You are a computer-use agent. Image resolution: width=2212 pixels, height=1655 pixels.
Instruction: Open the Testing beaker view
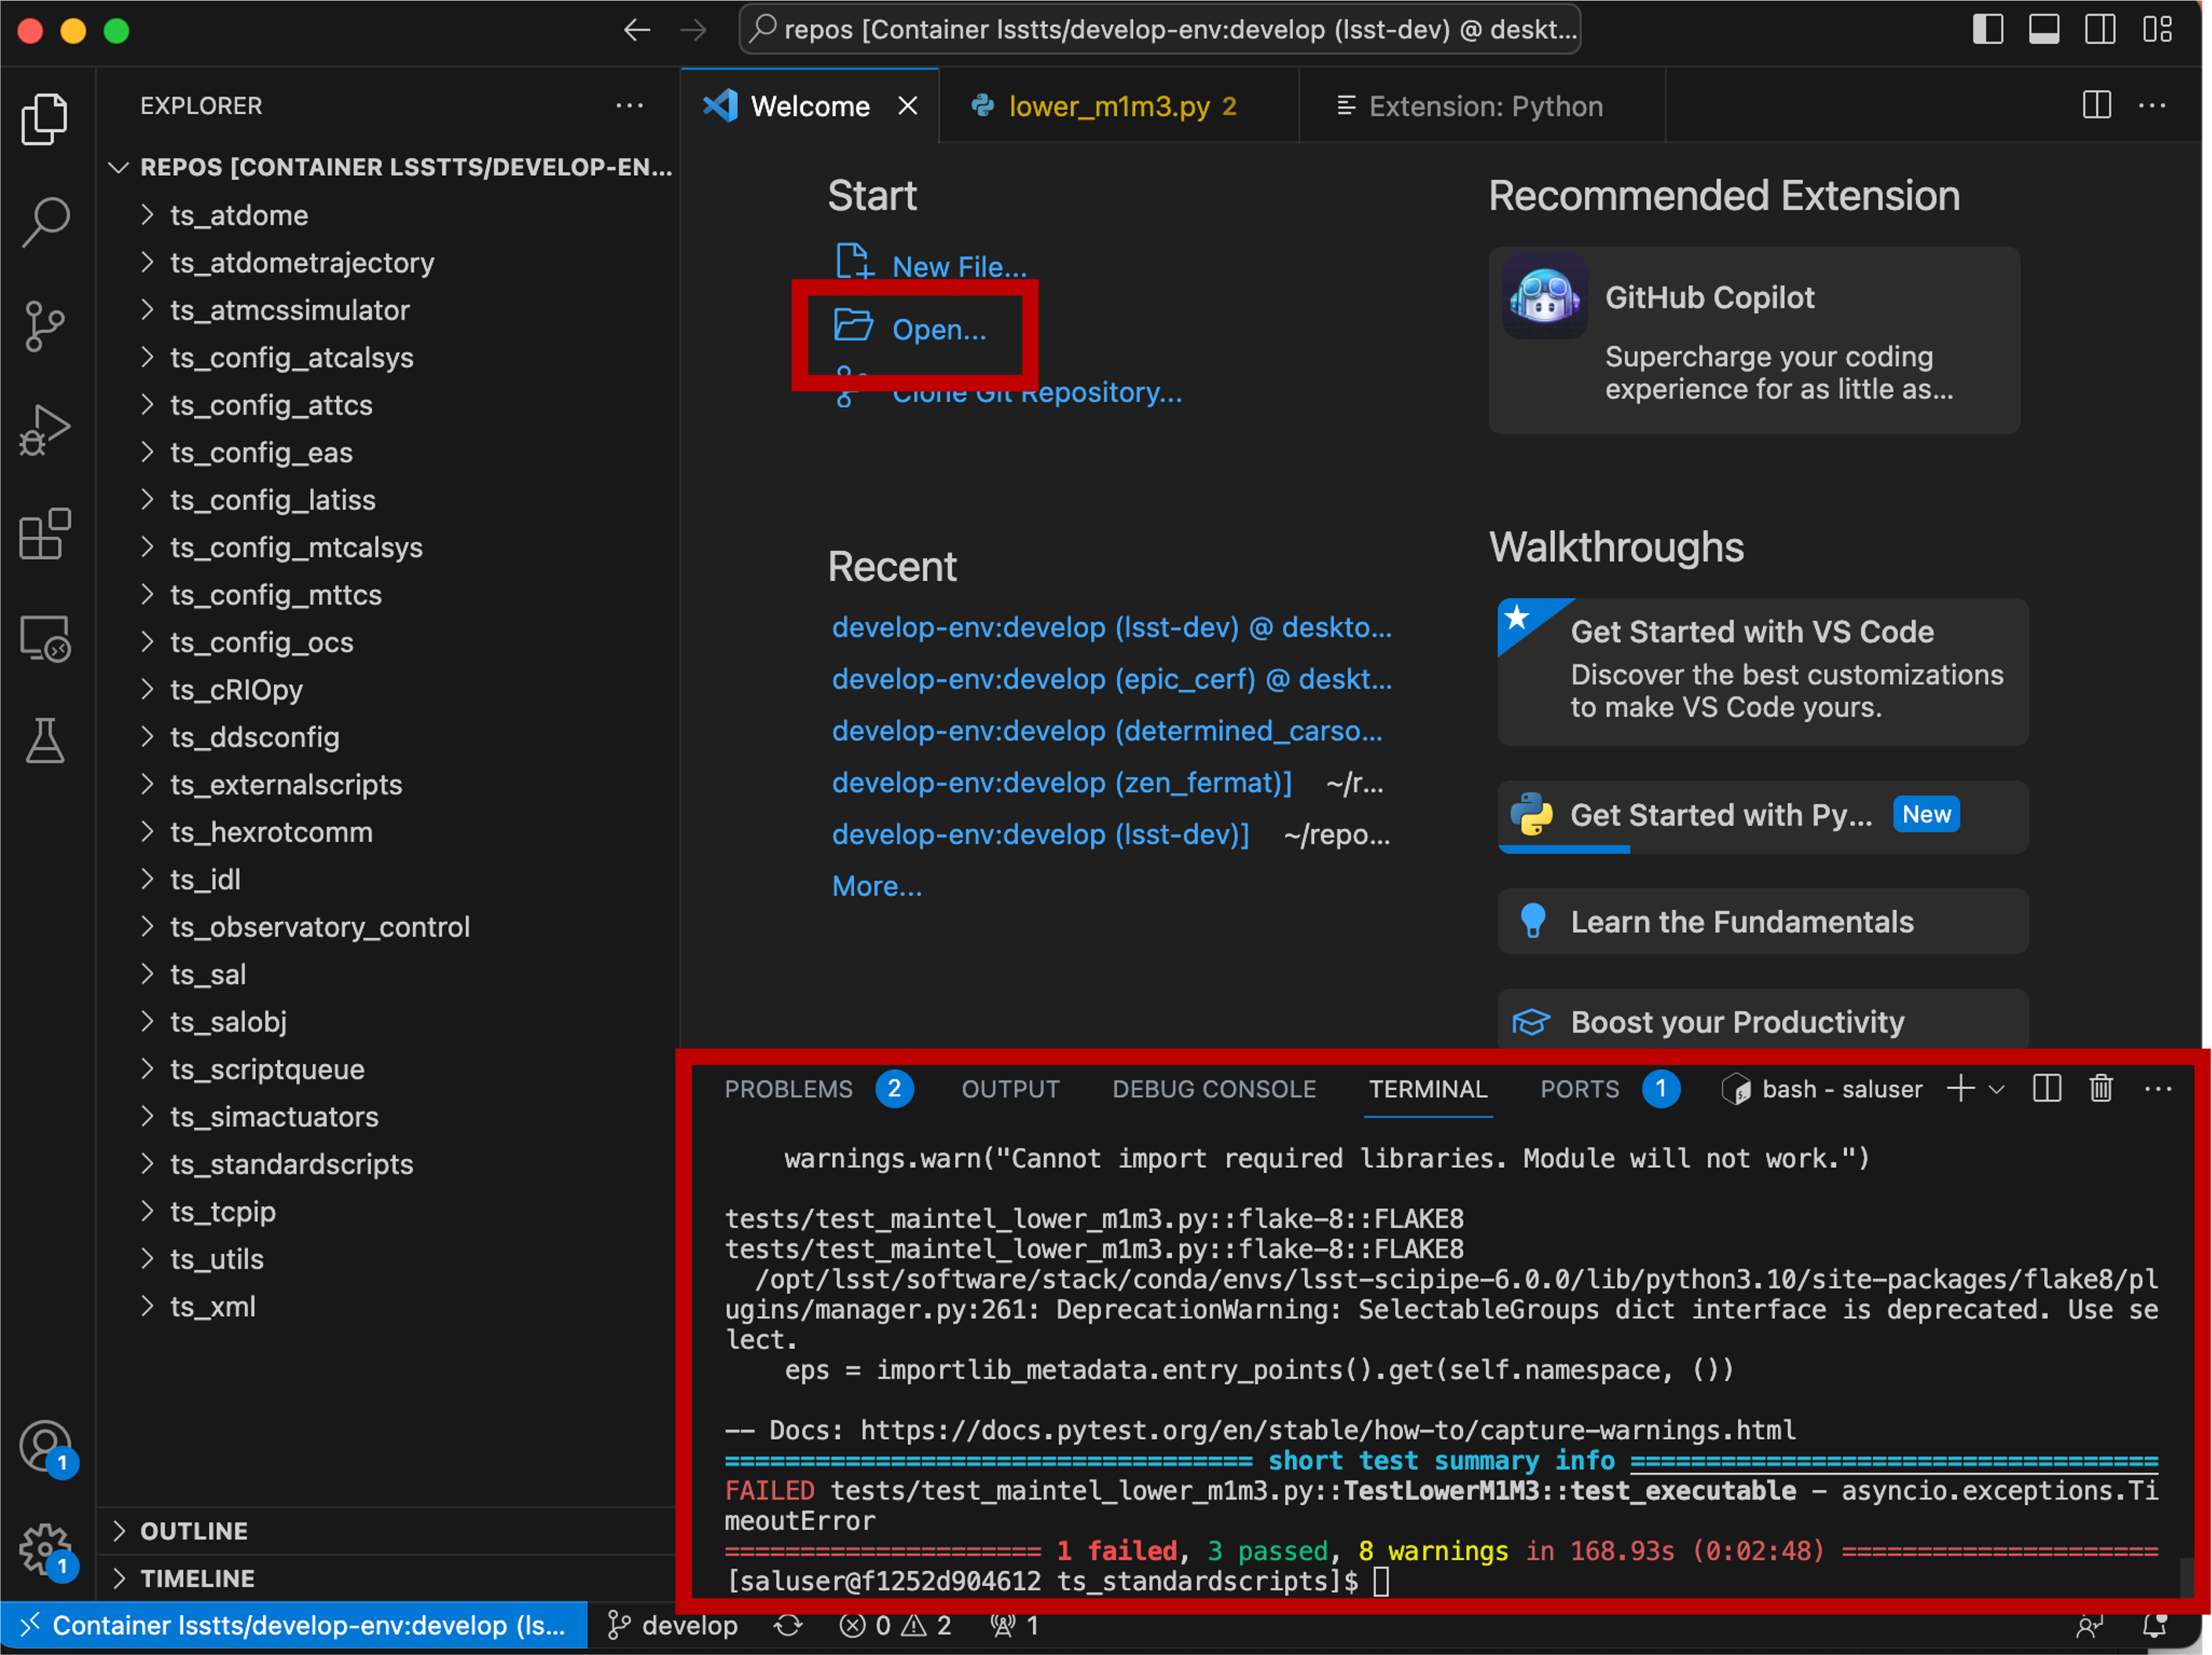click(45, 741)
